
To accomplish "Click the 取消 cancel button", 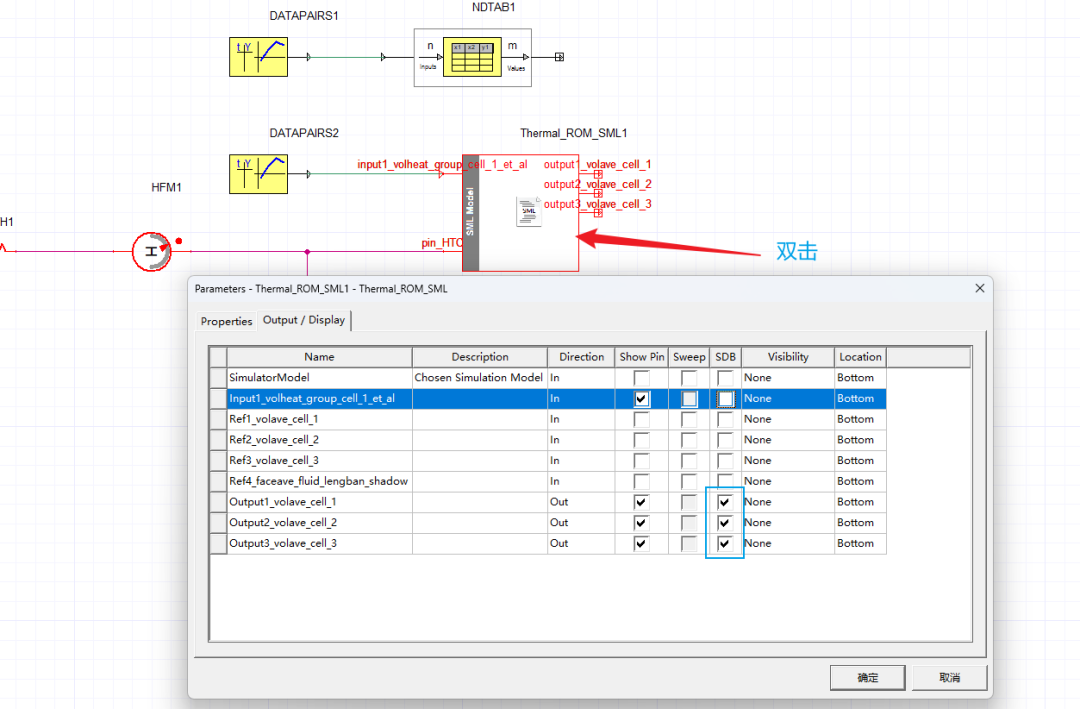I will tap(949, 678).
